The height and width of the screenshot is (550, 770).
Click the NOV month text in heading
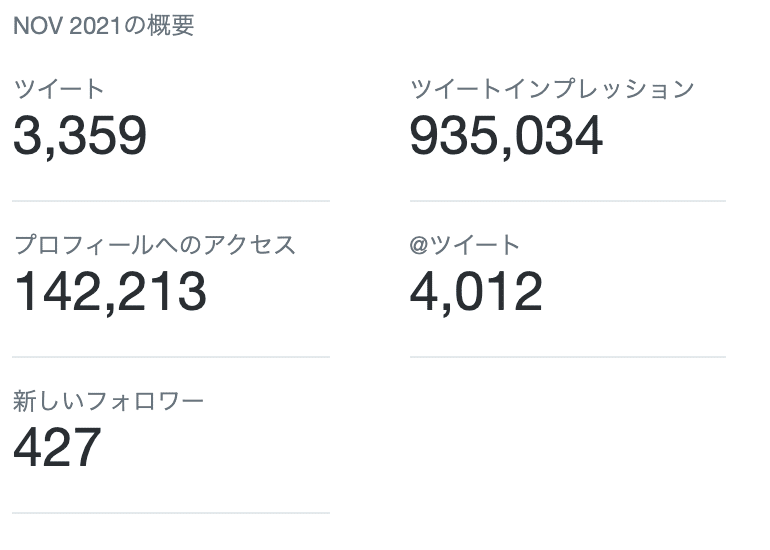39,26
